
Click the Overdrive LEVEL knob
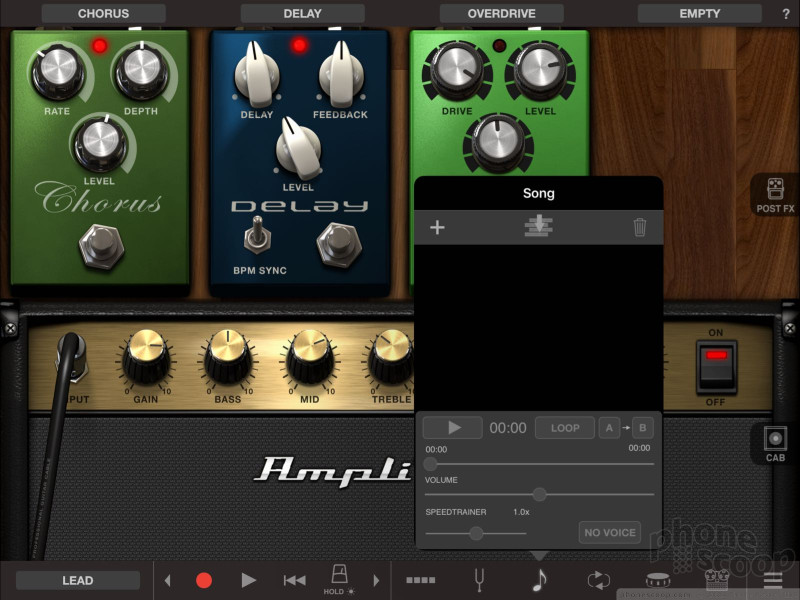540,69
